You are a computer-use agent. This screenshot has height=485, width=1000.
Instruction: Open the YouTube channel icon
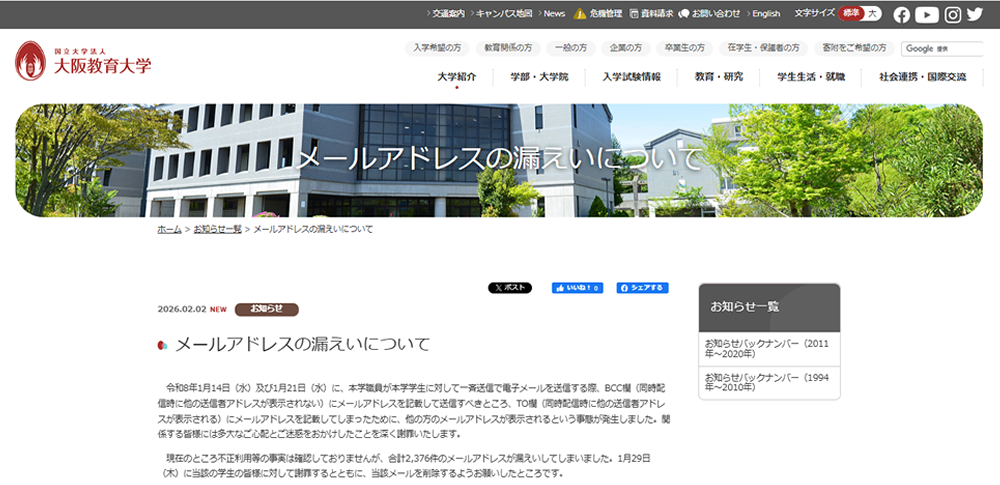927,14
